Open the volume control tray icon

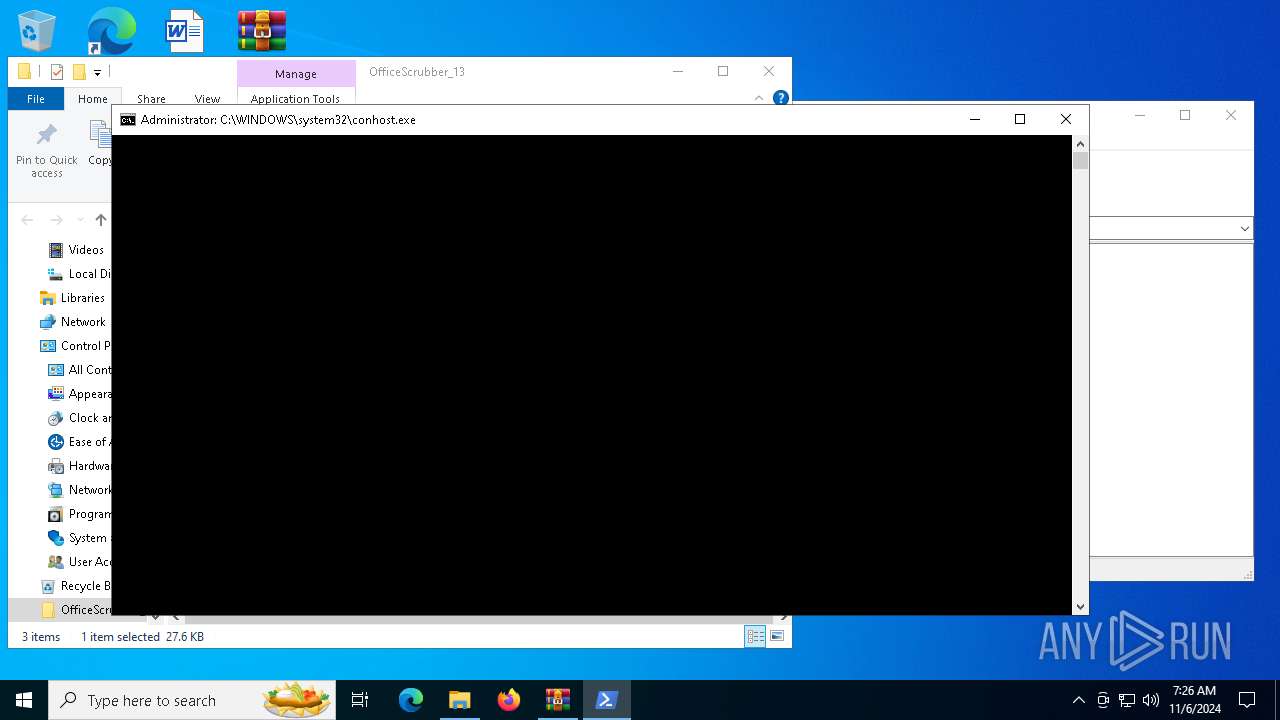pos(1151,700)
